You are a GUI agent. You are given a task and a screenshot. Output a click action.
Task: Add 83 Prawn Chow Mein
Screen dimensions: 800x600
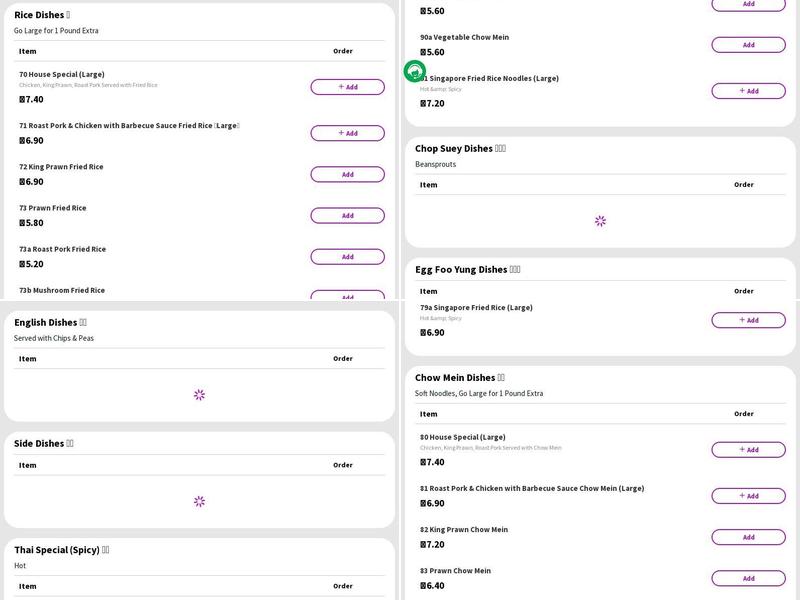748,578
